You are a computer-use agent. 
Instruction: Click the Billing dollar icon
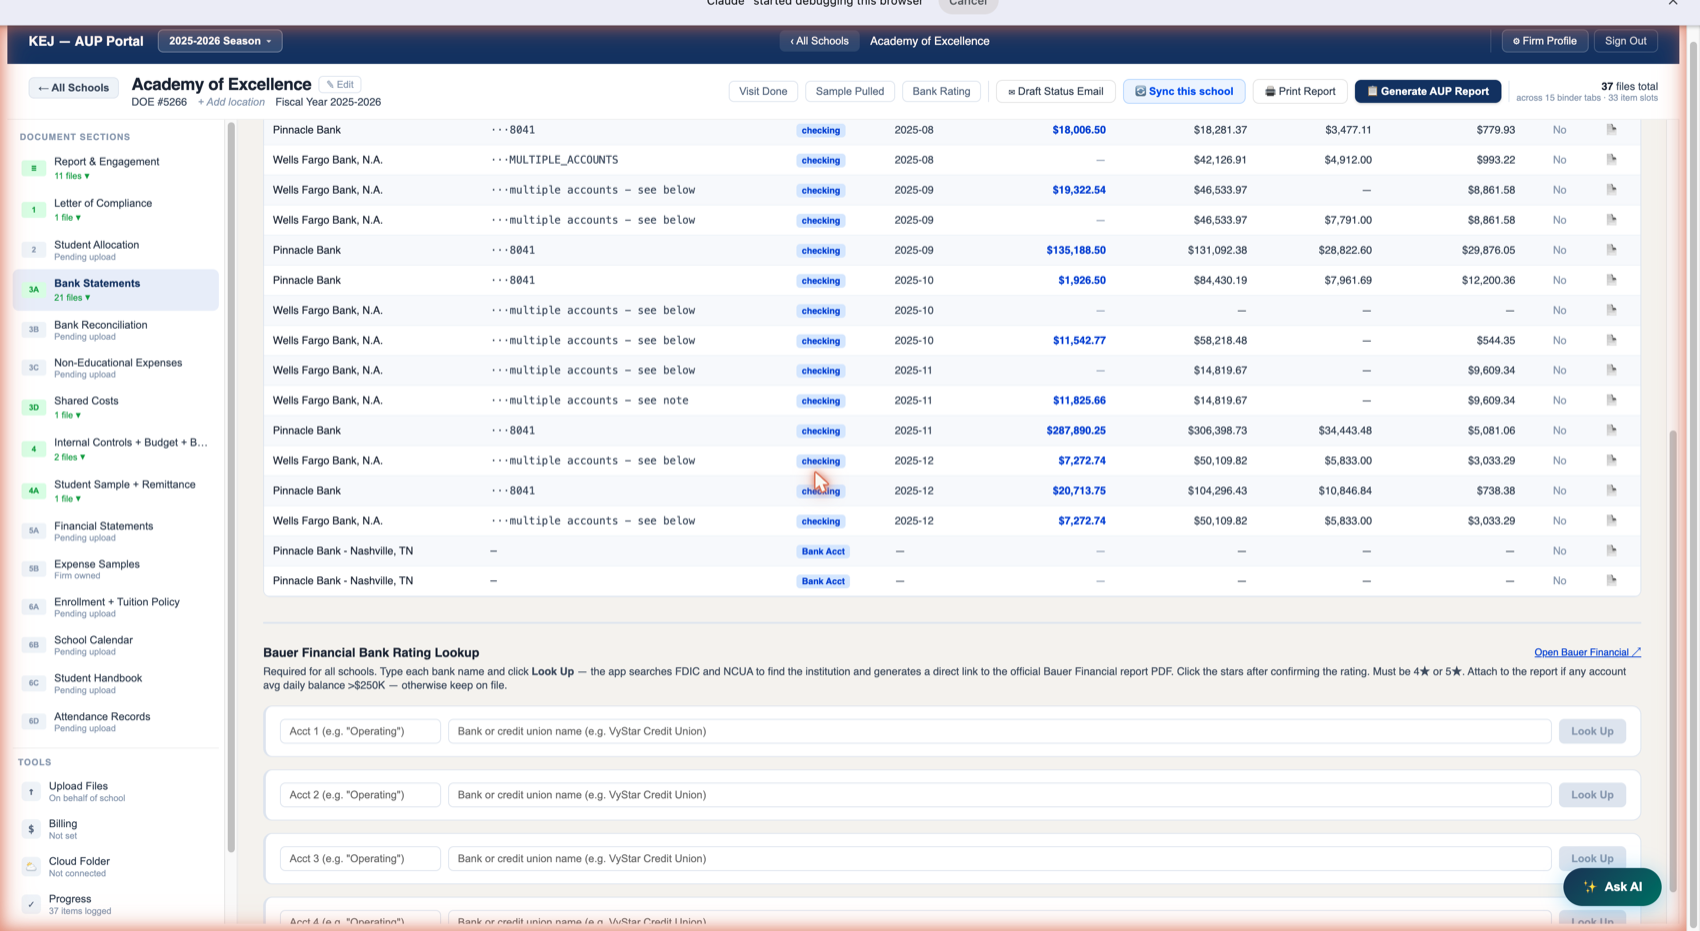pos(31,829)
